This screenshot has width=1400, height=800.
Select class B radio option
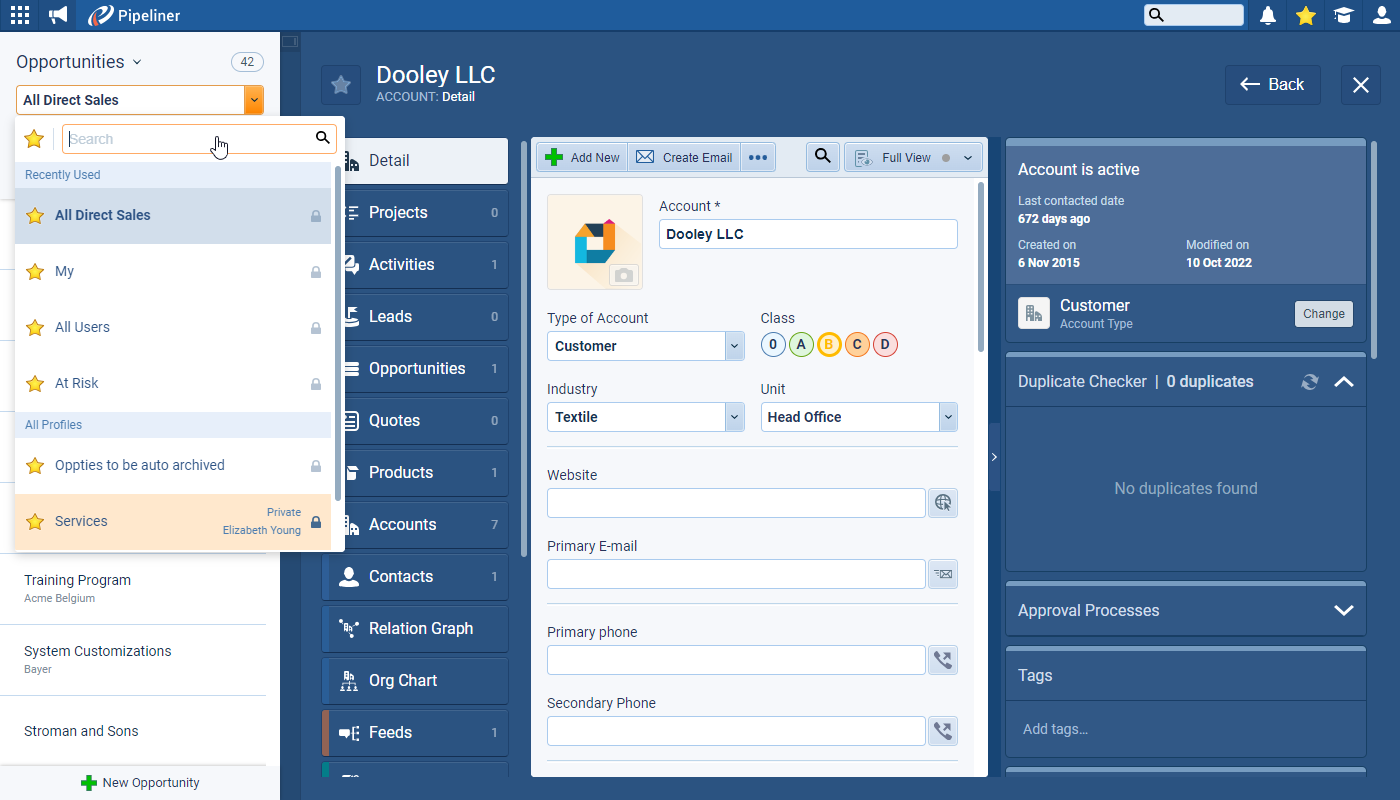pos(829,345)
